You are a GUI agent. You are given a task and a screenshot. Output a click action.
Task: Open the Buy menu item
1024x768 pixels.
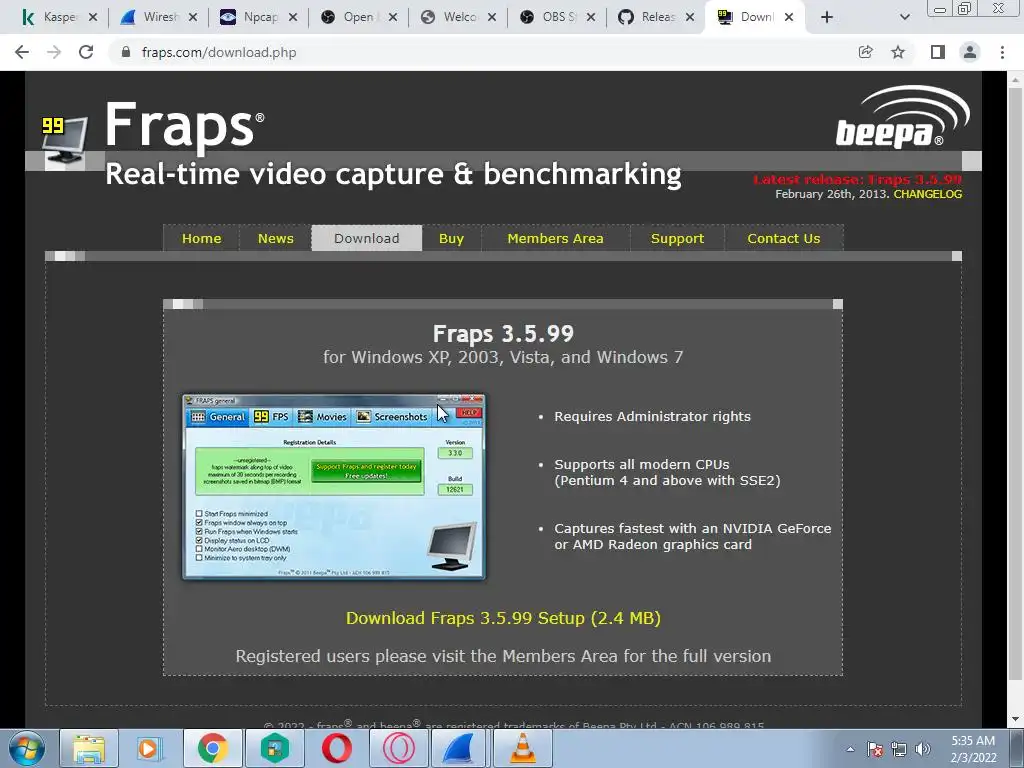tap(451, 238)
